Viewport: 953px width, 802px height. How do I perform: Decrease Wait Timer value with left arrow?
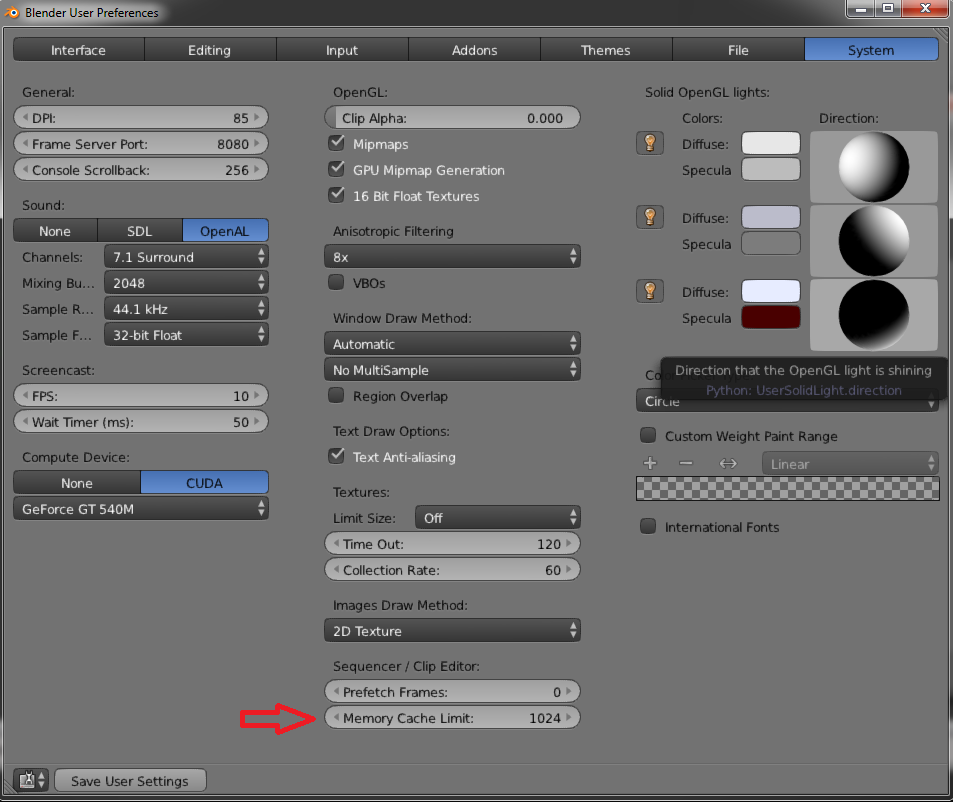click(x=25, y=422)
